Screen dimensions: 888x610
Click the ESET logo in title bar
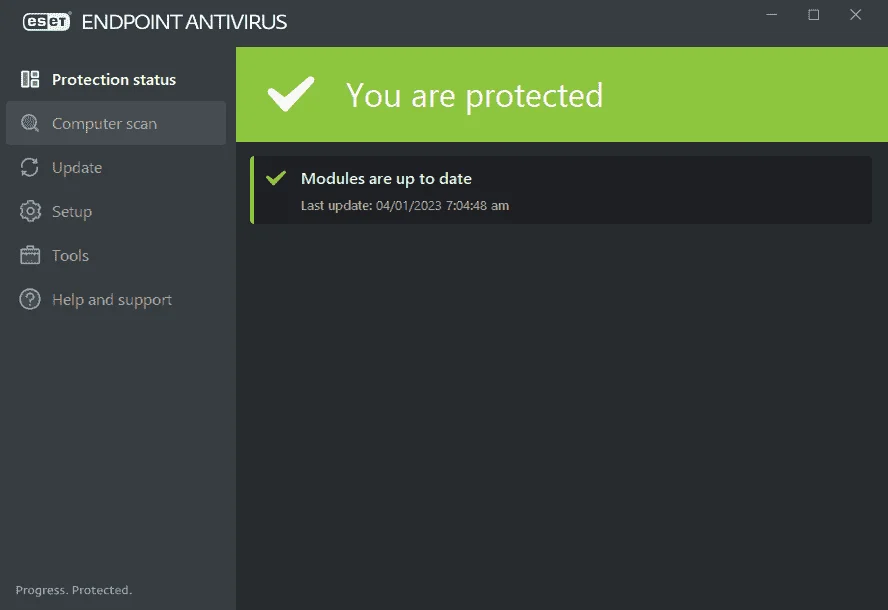coord(47,22)
